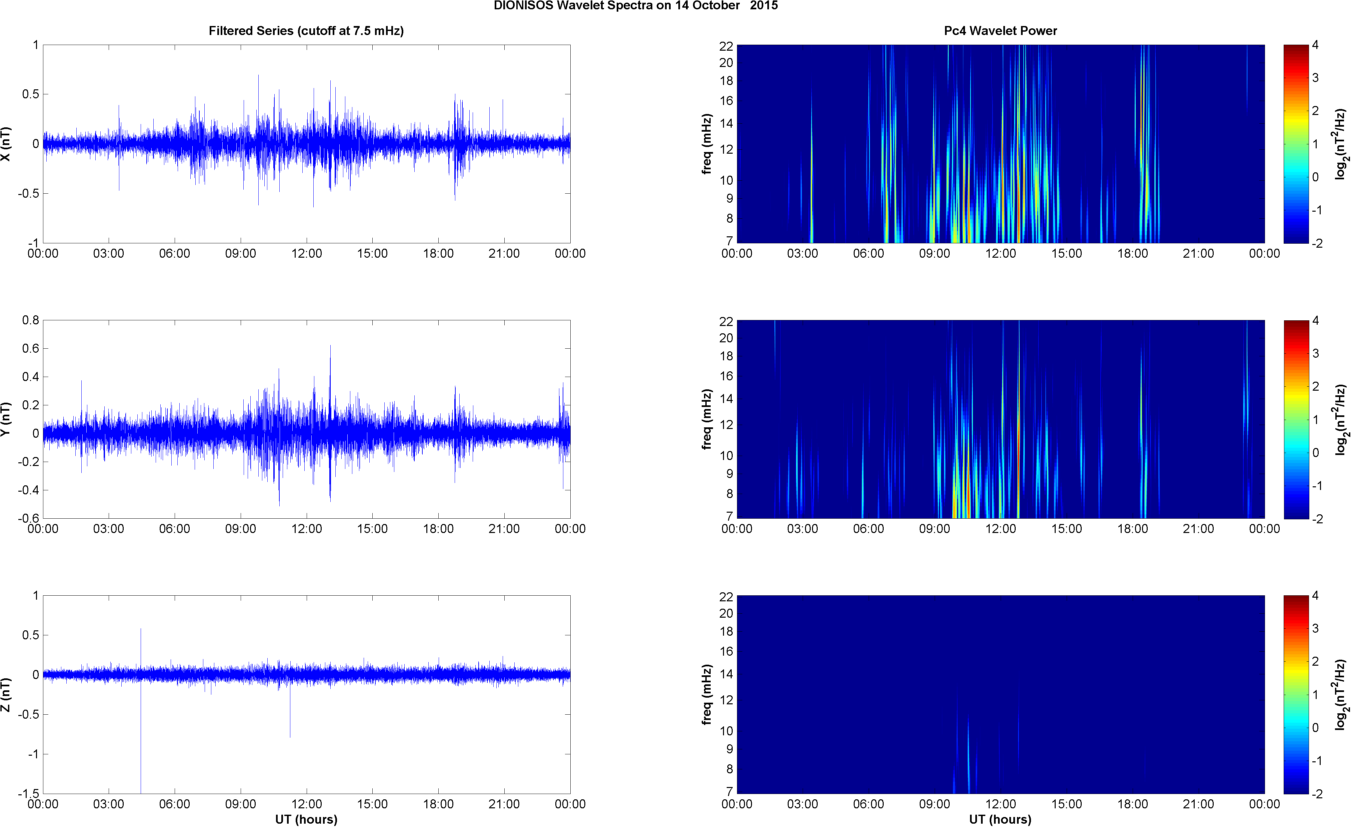
Task: Open the Y component filtered time series plot
Action: click(x=306, y=419)
